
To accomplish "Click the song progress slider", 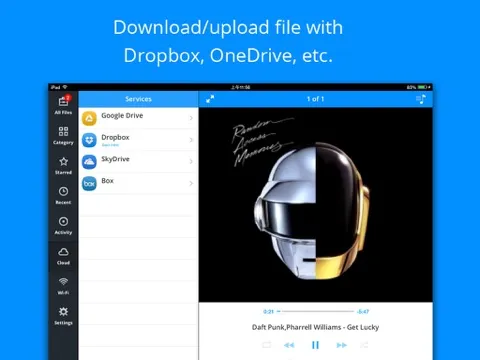I will [x=315, y=311].
